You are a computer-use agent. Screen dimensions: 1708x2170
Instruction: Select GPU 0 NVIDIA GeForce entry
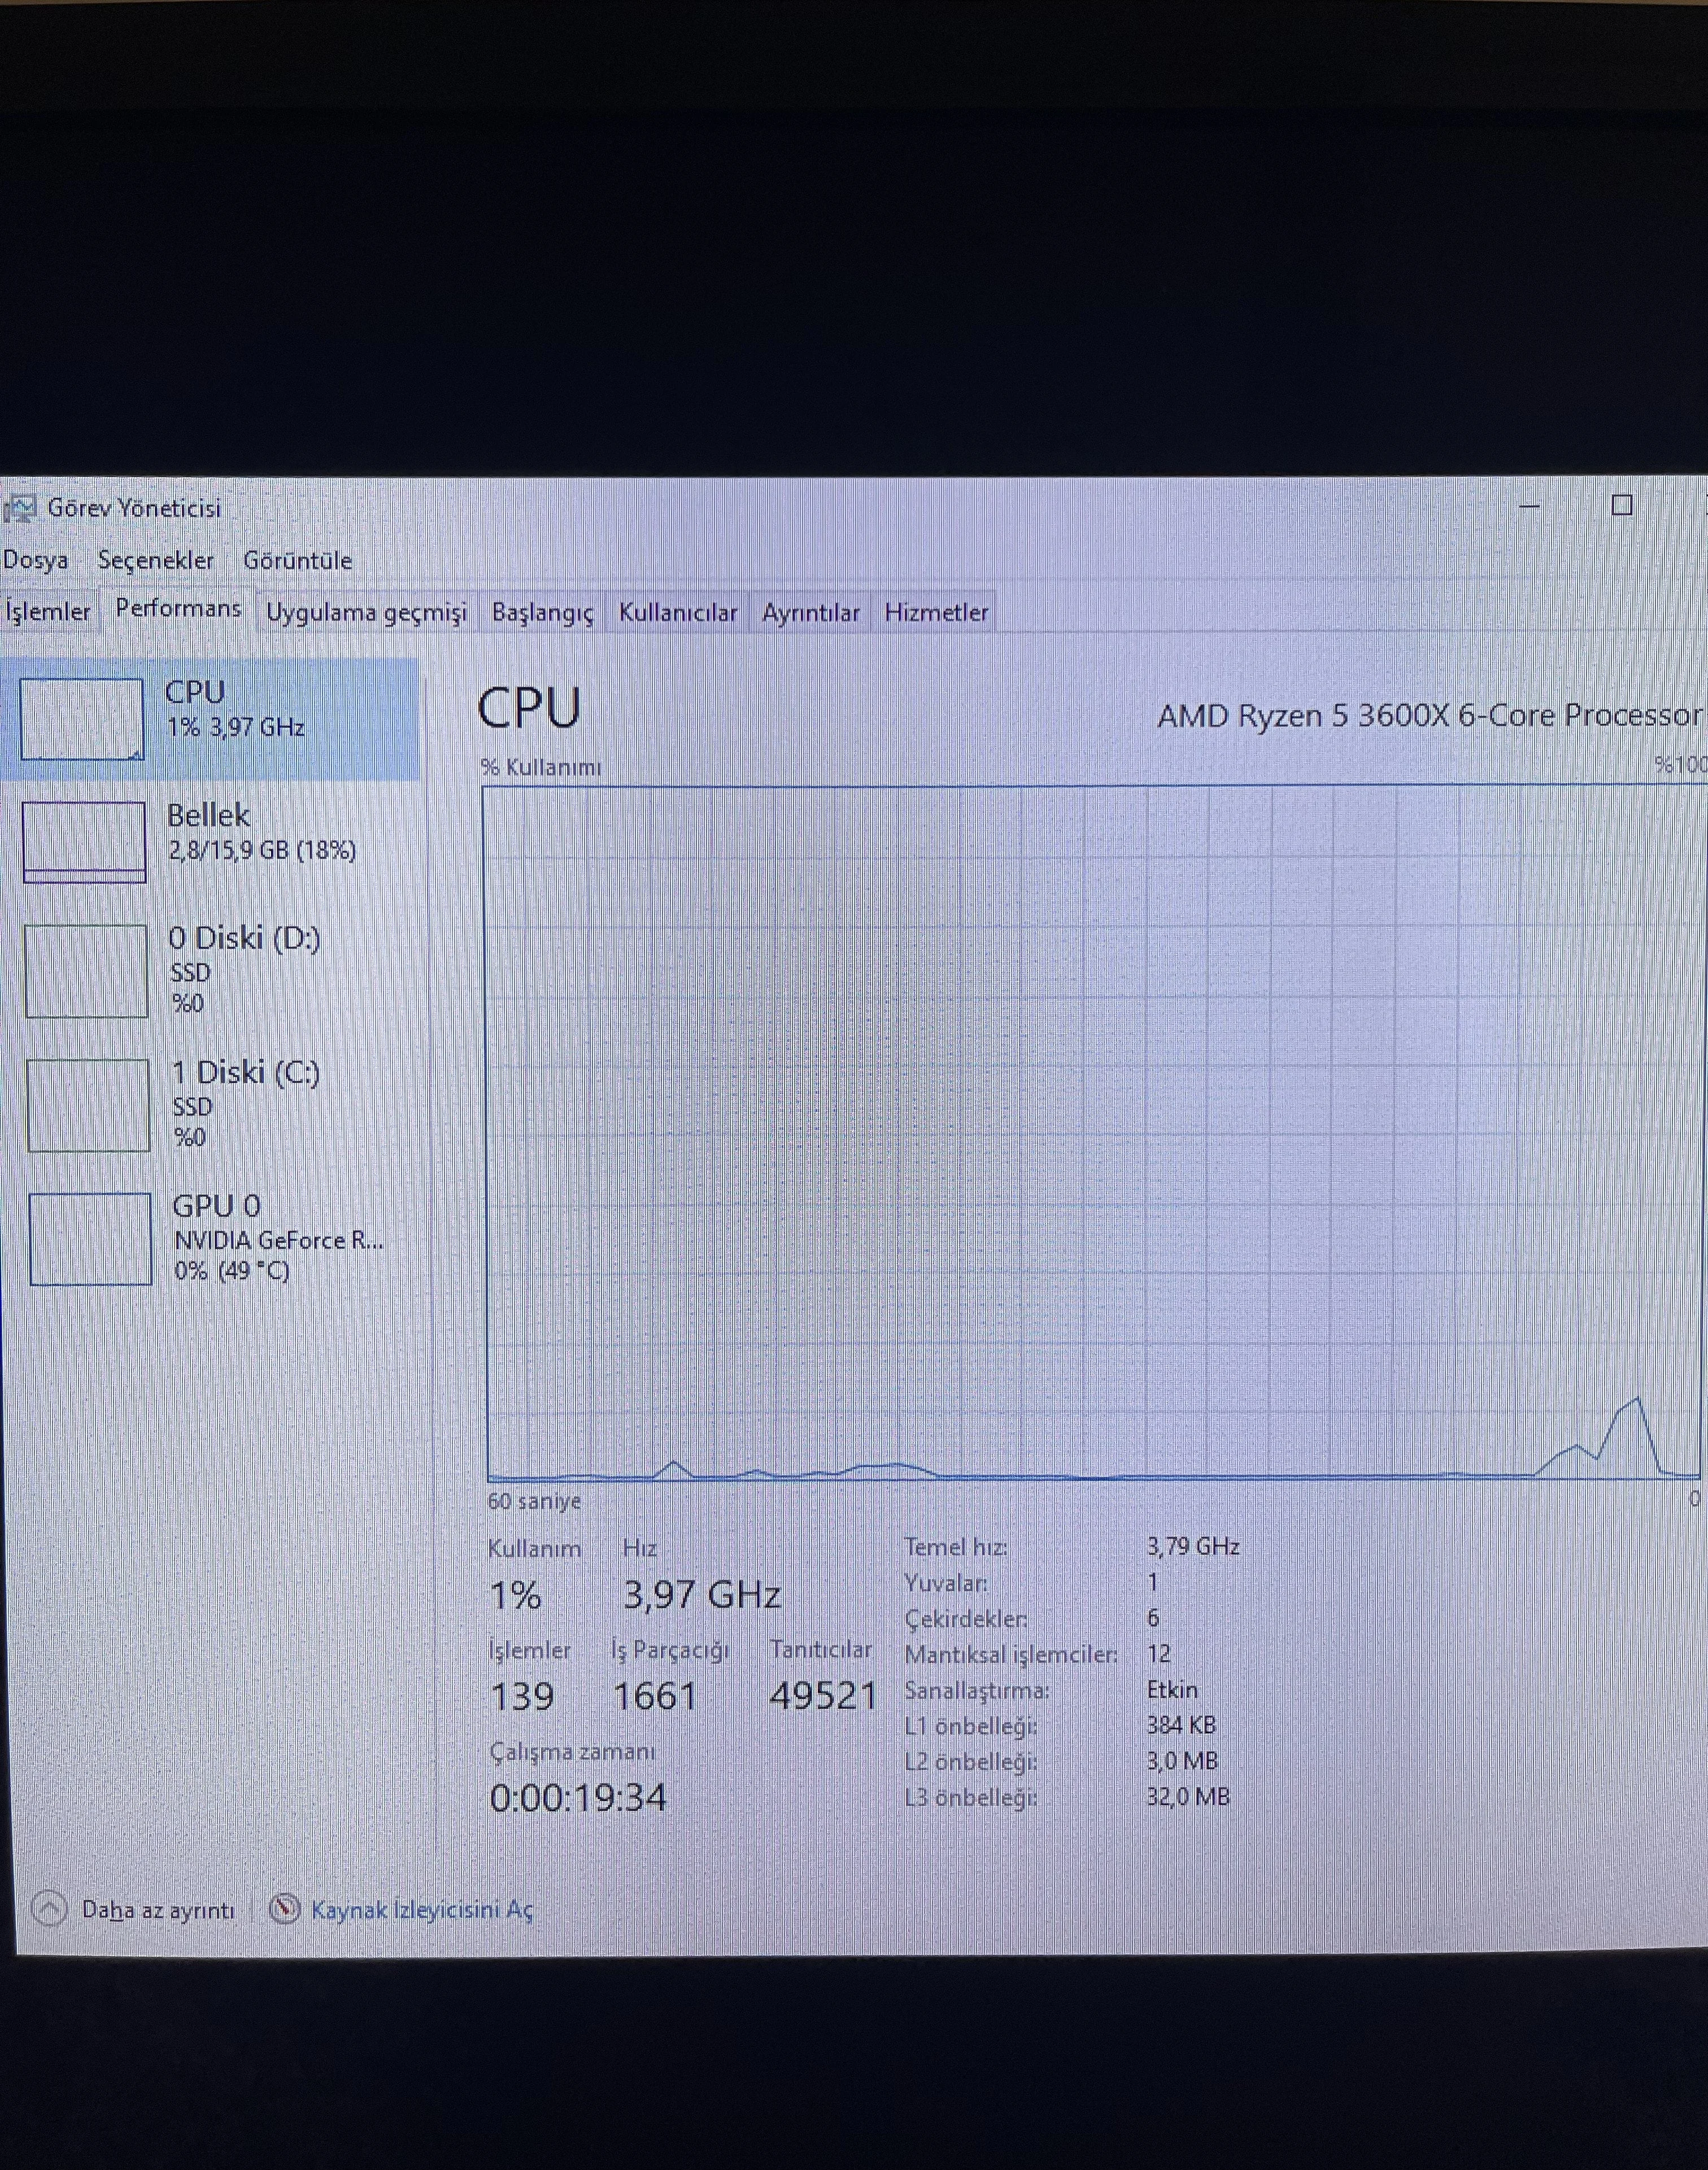point(276,1238)
